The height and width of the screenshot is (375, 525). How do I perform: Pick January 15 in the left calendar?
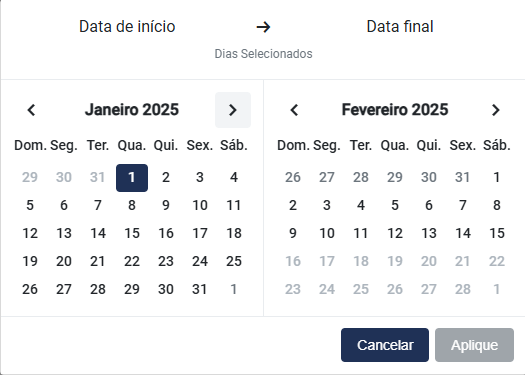[x=132, y=233]
